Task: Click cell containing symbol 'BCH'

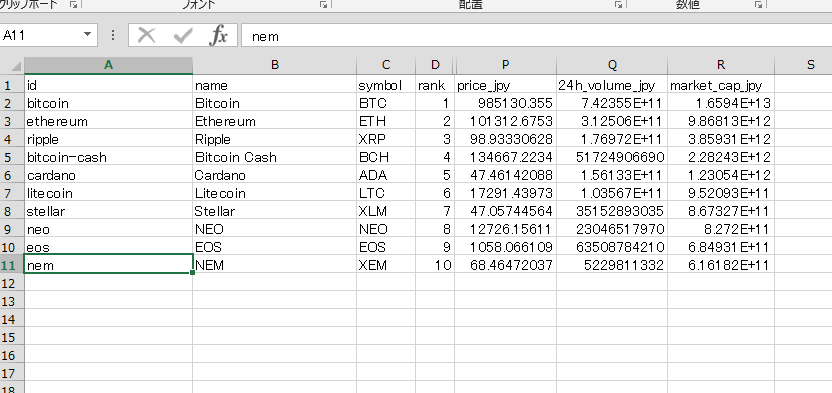Action: pos(386,157)
